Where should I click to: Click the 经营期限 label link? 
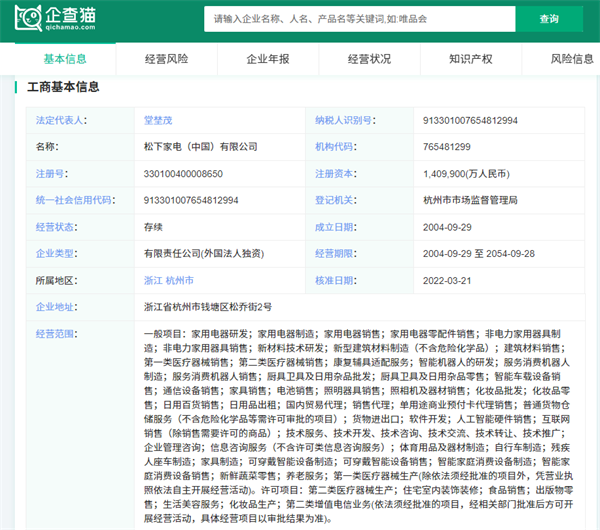[x=336, y=253]
